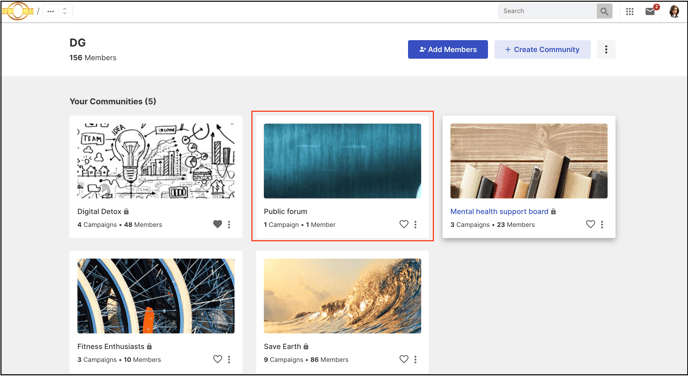The width and height of the screenshot is (688, 376).
Task: Click the Create Community button
Action: [x=542, y=50]
